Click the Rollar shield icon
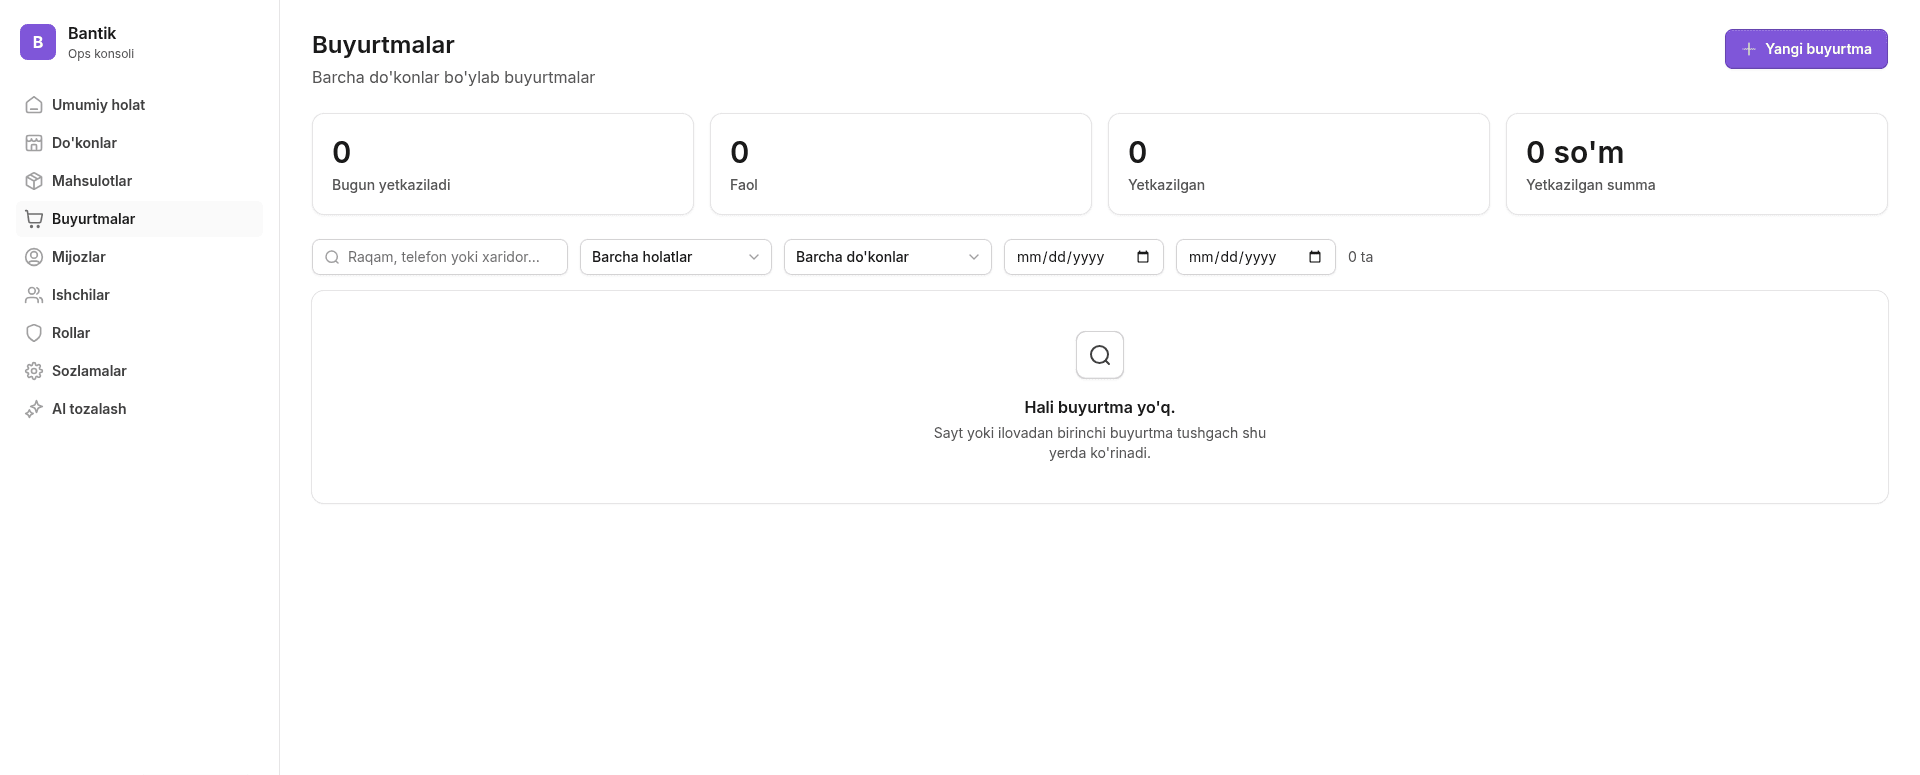Screen dimensions: 1920x775 click(x=34, y=333)
